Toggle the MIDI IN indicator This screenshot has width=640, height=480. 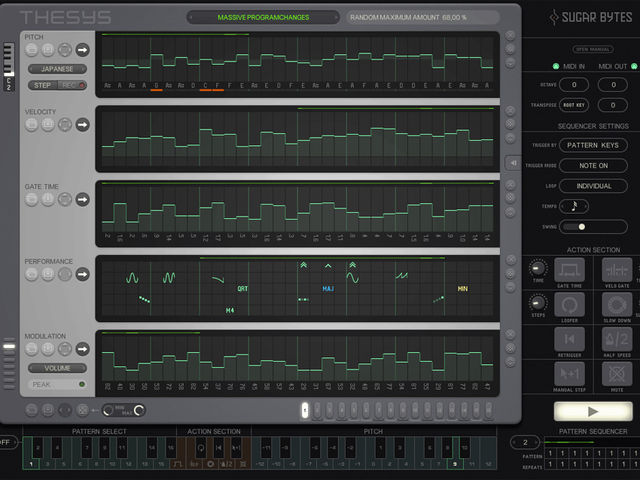556,66
